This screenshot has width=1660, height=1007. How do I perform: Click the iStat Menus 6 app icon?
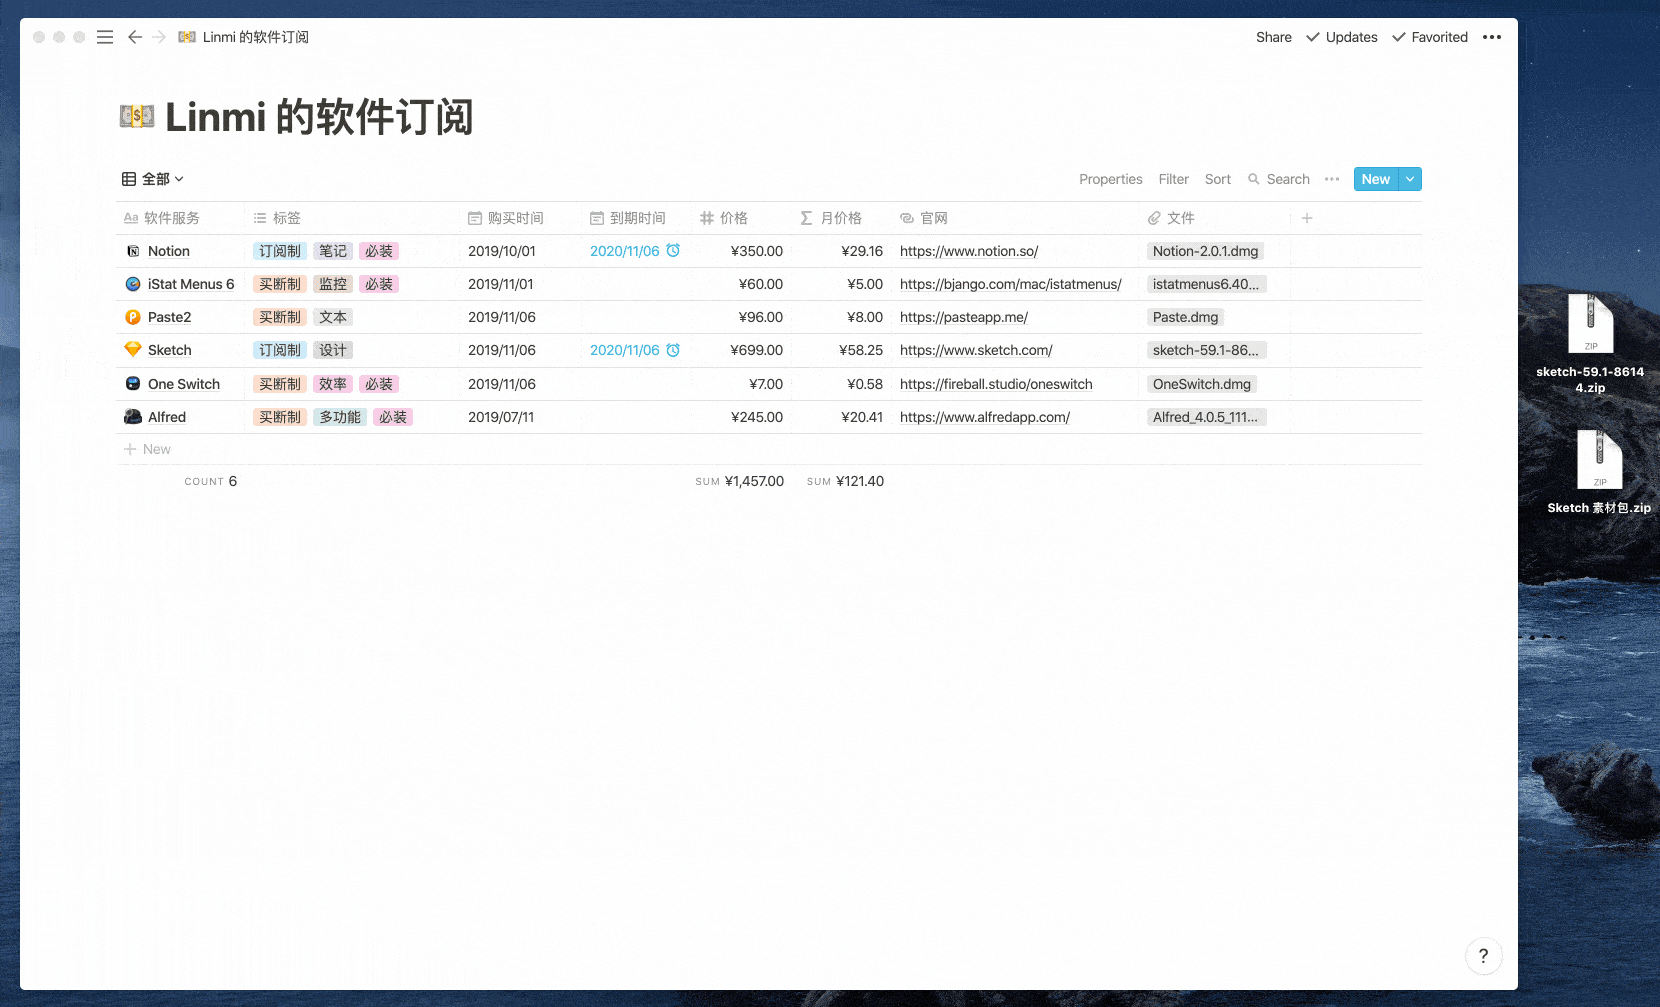pyautogui.click(x=133, y=284)
